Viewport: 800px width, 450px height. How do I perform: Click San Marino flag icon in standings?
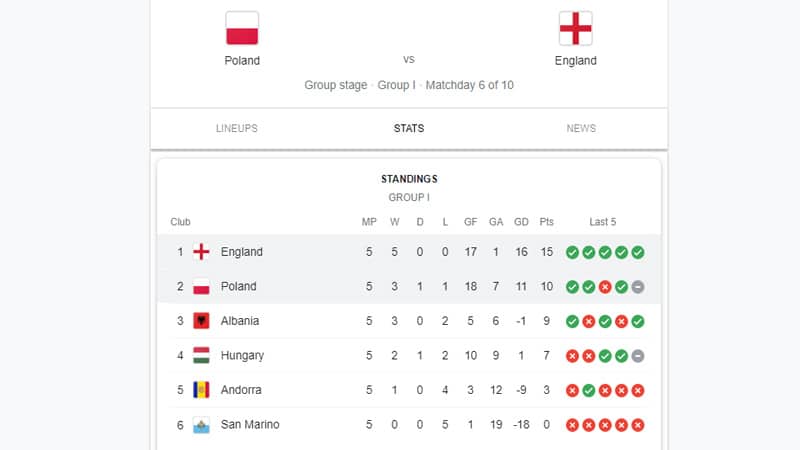click(x=201, y=424)
